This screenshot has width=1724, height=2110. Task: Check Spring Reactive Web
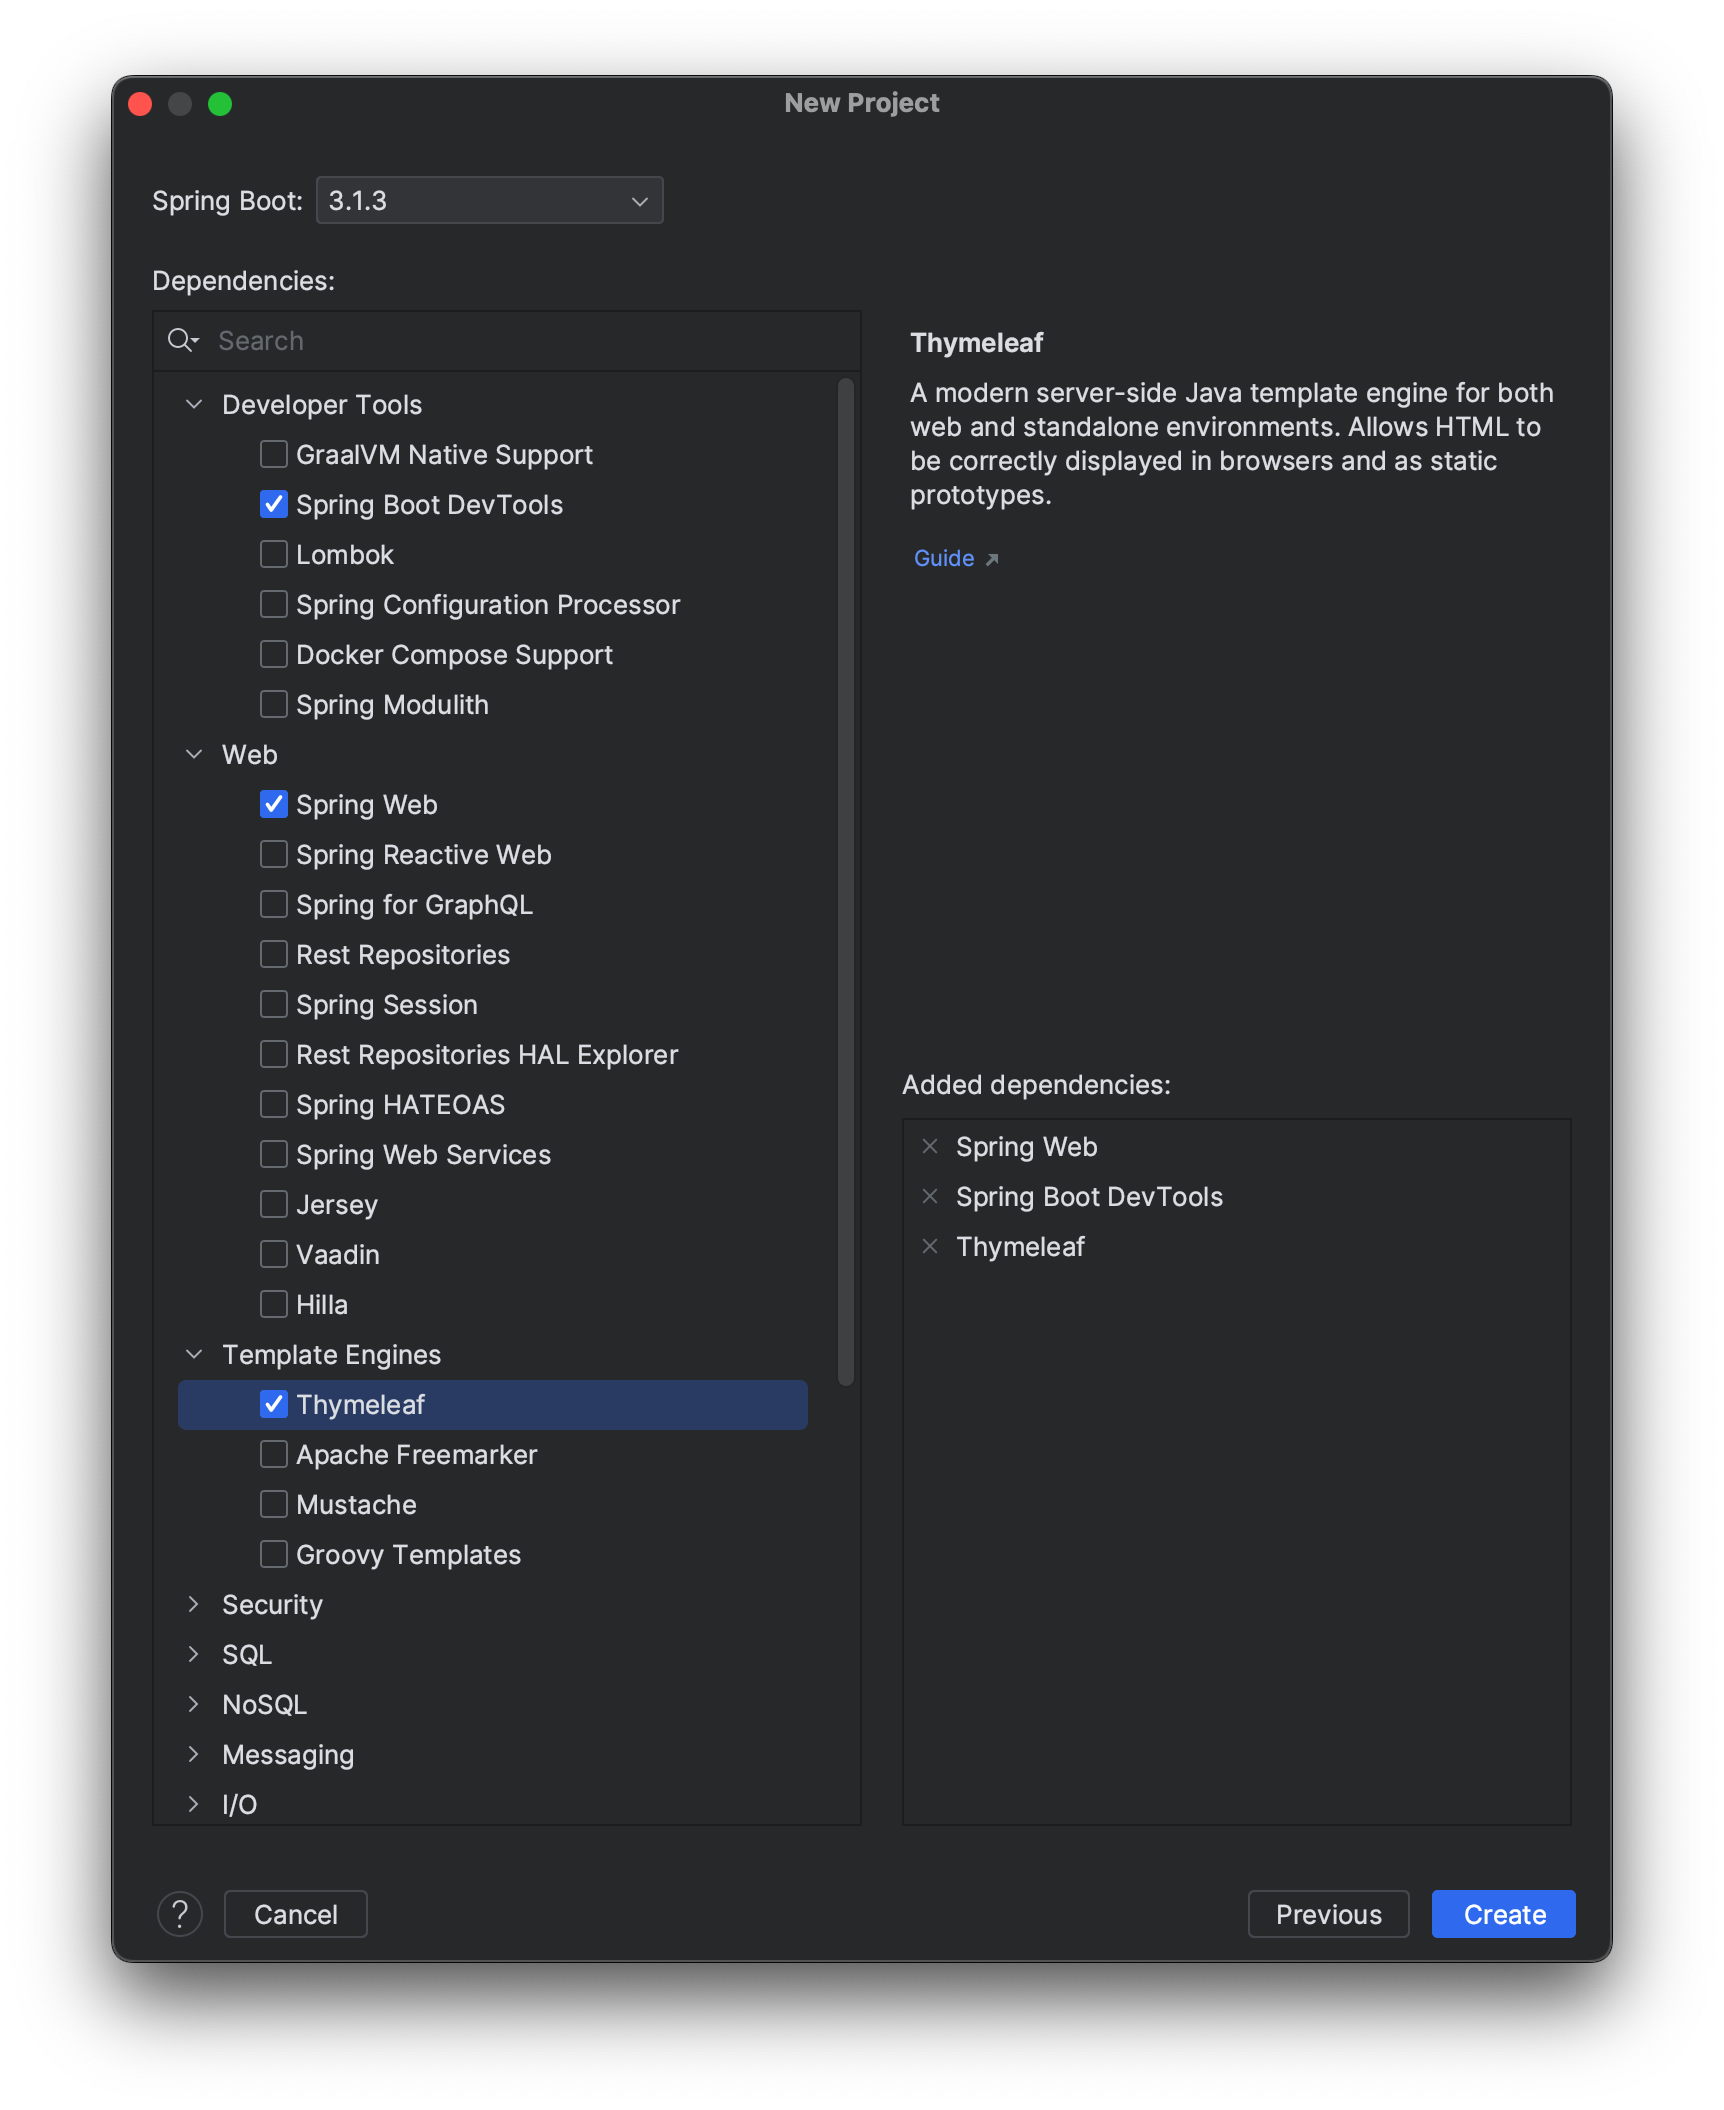[x=274, y=854]
